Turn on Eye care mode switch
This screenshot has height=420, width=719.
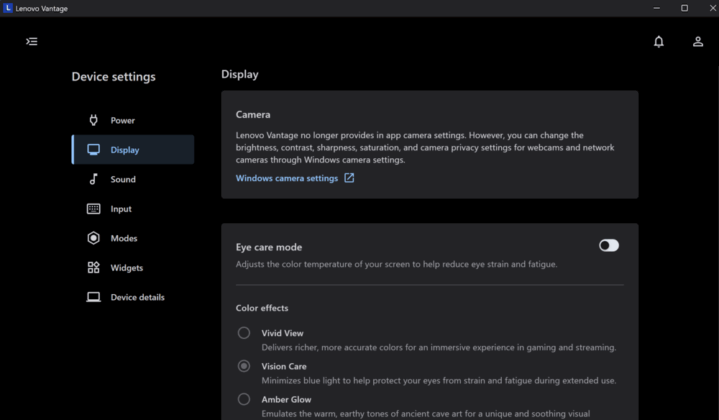point(608,246)
